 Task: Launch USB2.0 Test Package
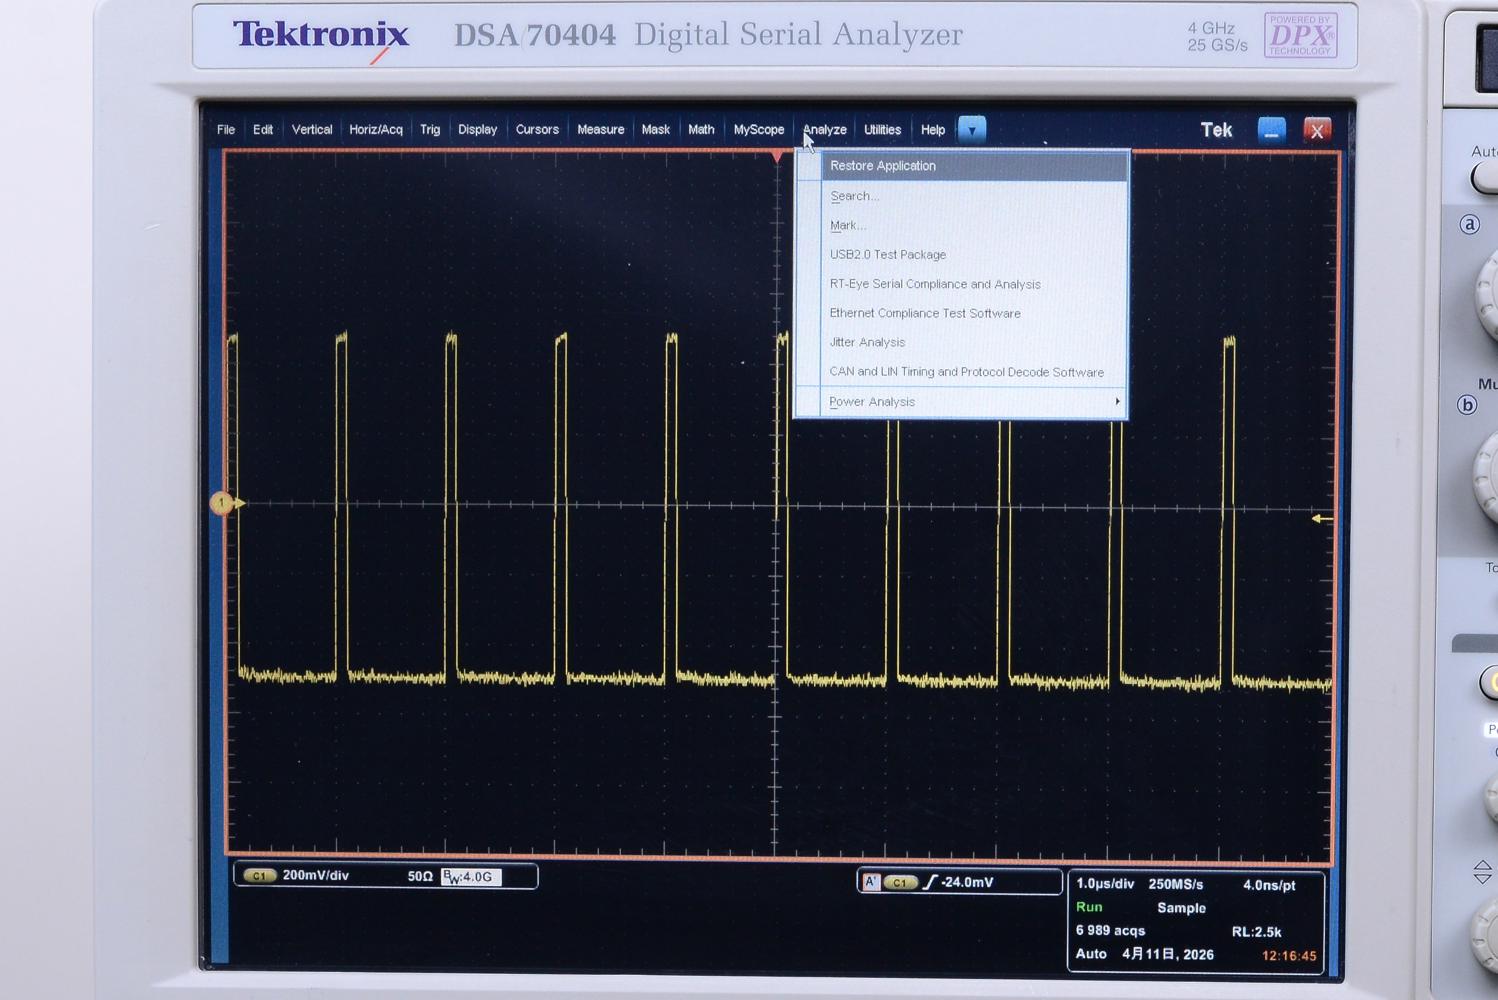click(975, 254)
